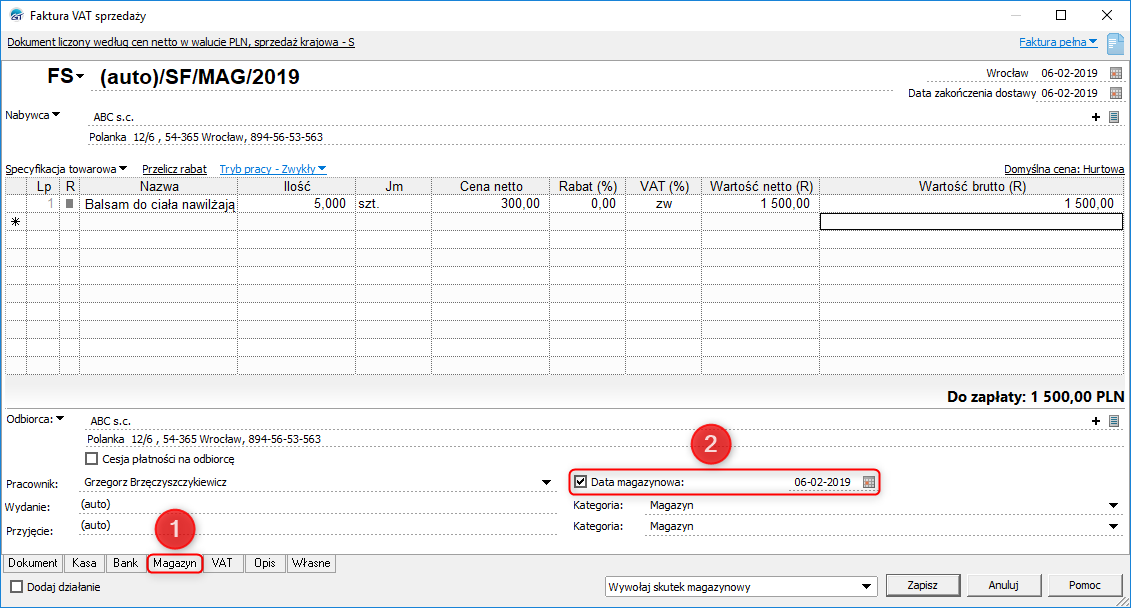
Task: Uncheck the Data magazynowa checkbox
Action: click(x=581, y=482)
